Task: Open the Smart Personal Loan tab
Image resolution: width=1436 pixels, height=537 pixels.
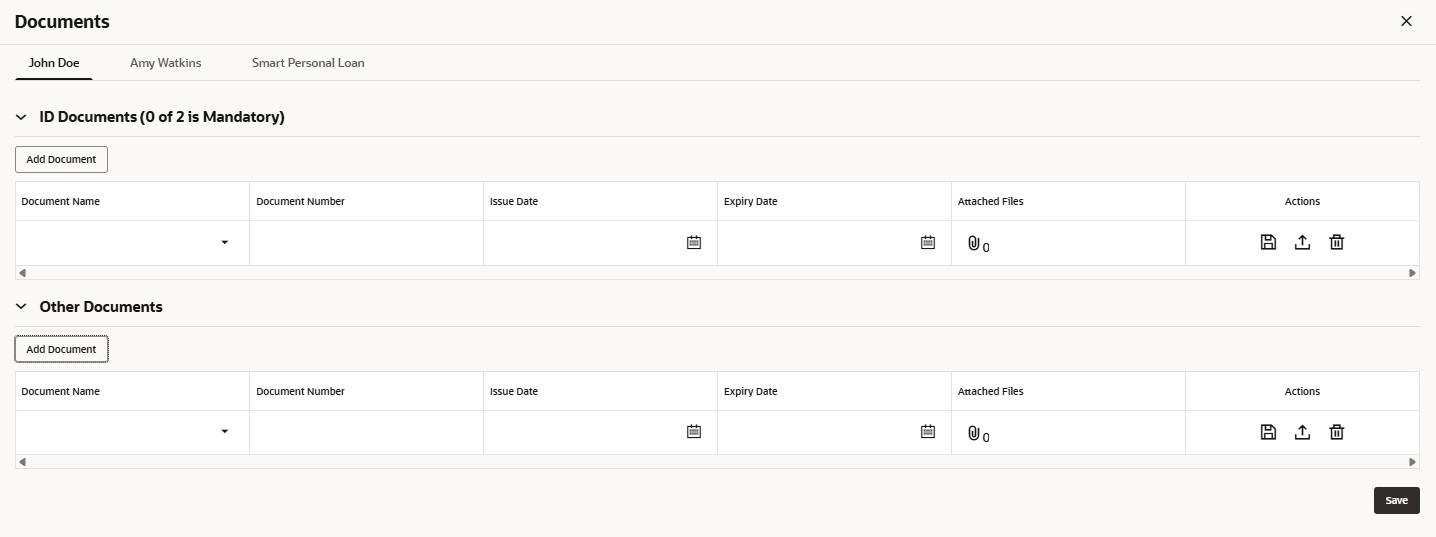Action: pos(308,63)
